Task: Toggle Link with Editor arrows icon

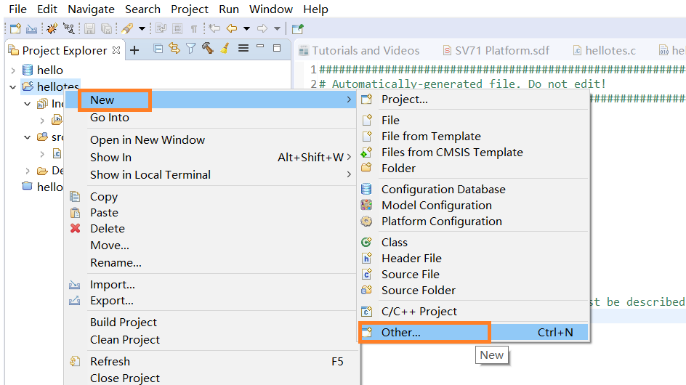Action: point(174,49)
